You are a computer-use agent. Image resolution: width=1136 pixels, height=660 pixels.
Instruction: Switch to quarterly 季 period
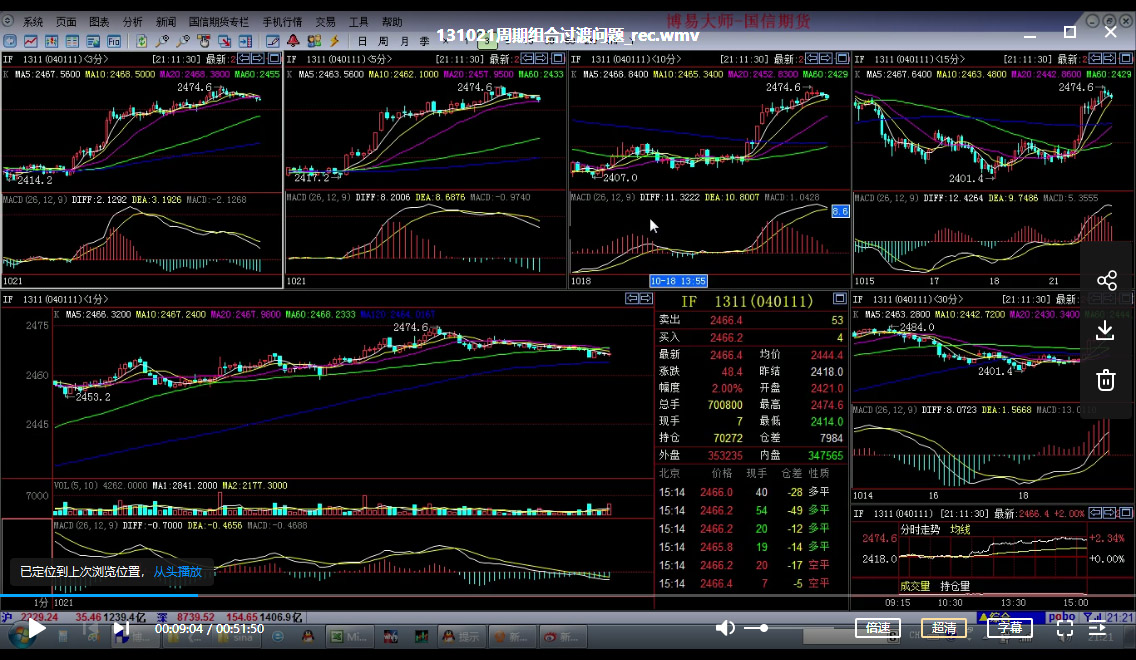425,41
